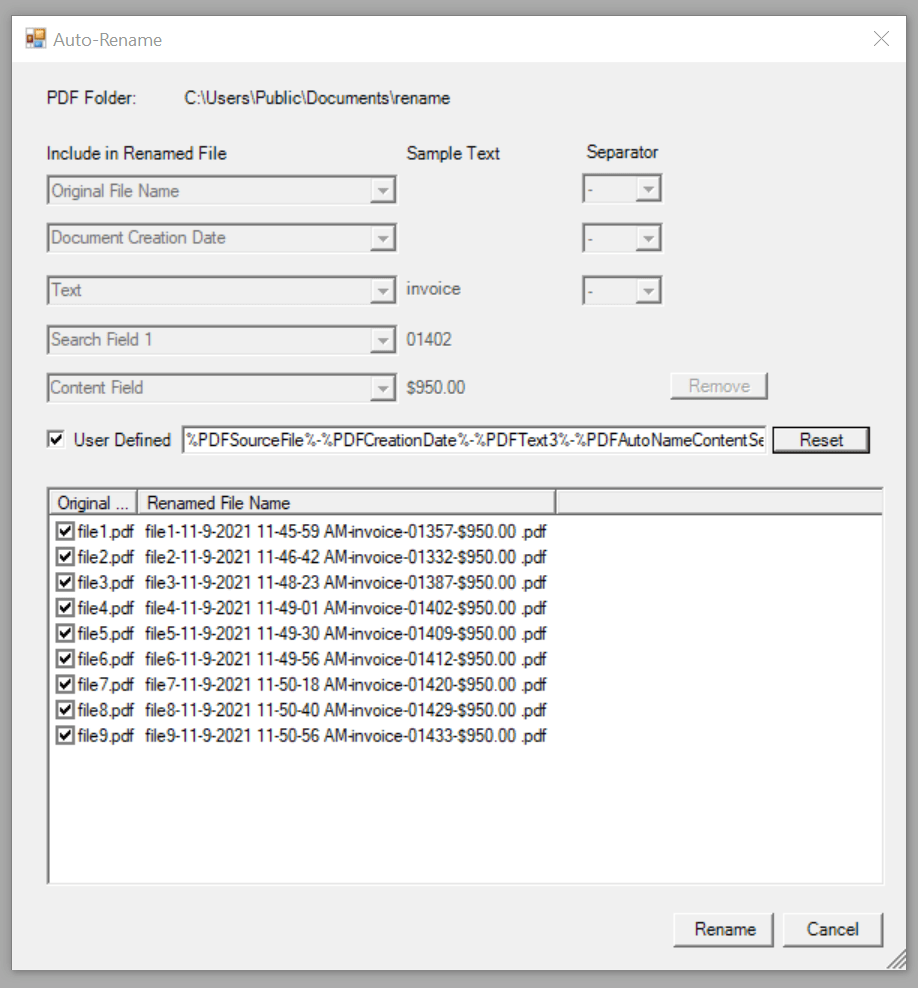Click the Auto-Rename app icon in title bar
The height and width of the screenshot is (988, 918).
coord(36,39)
